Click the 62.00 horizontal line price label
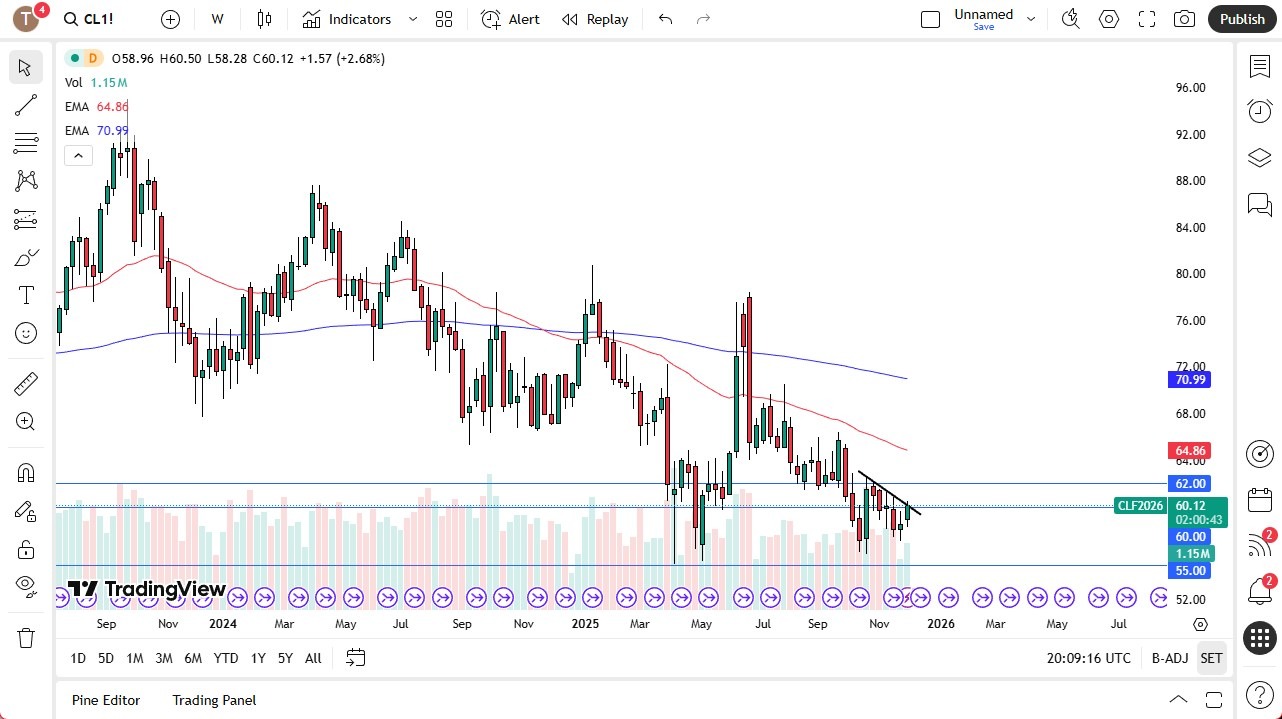Image resolution: width=1282 pixels, height=719 pixels. 1190,483
